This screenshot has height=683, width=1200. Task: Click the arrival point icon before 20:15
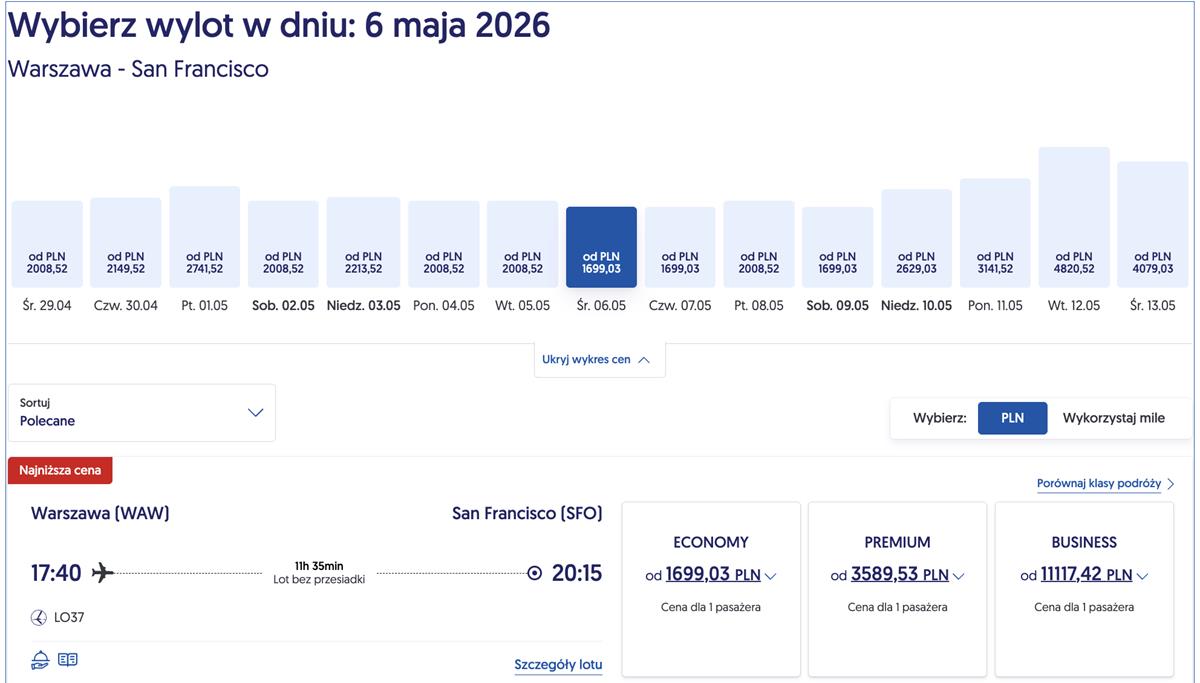coord(534,573)
